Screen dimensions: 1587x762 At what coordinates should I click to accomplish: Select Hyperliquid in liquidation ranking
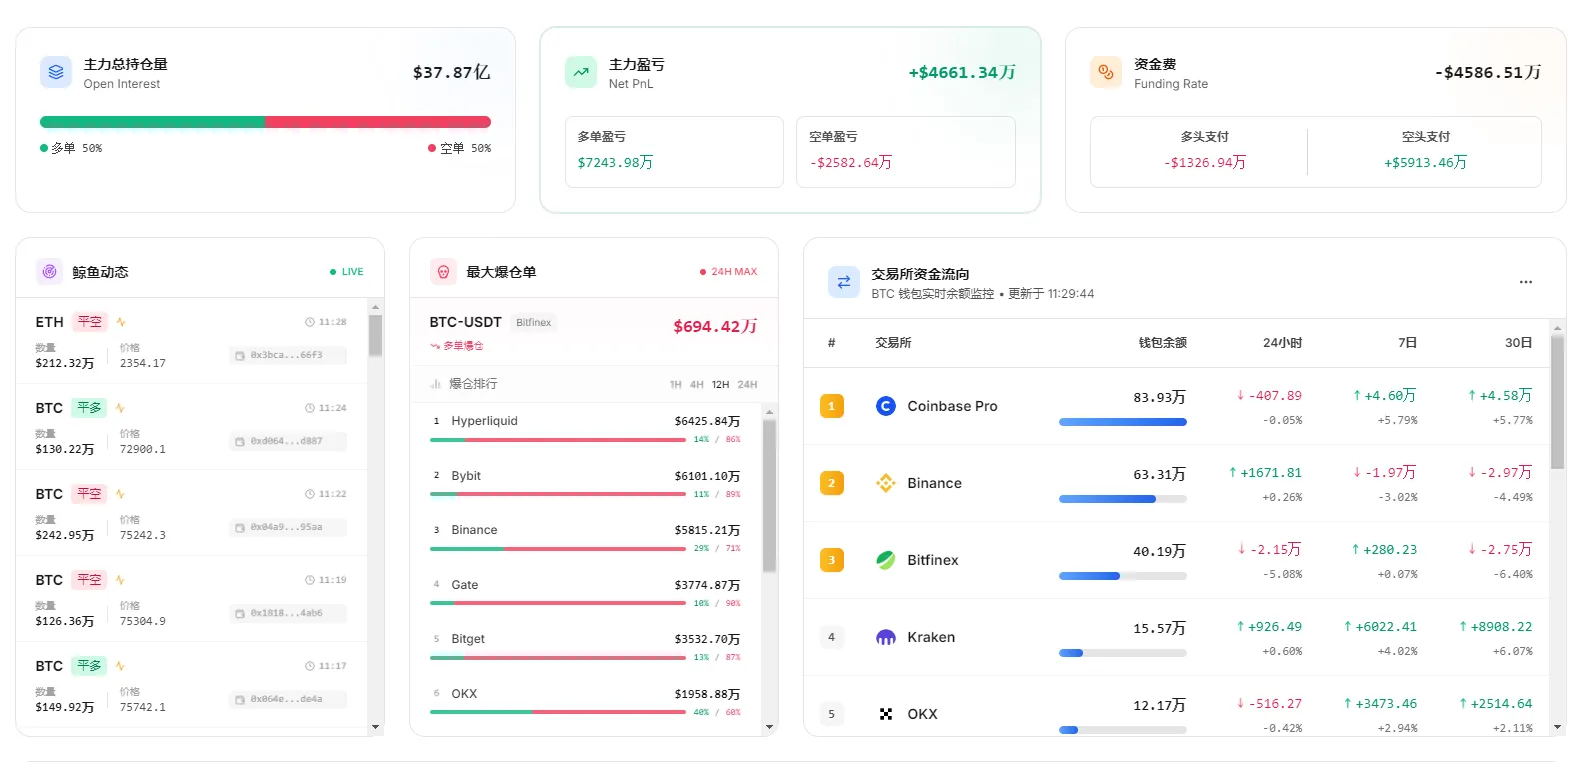pos(484,421)
